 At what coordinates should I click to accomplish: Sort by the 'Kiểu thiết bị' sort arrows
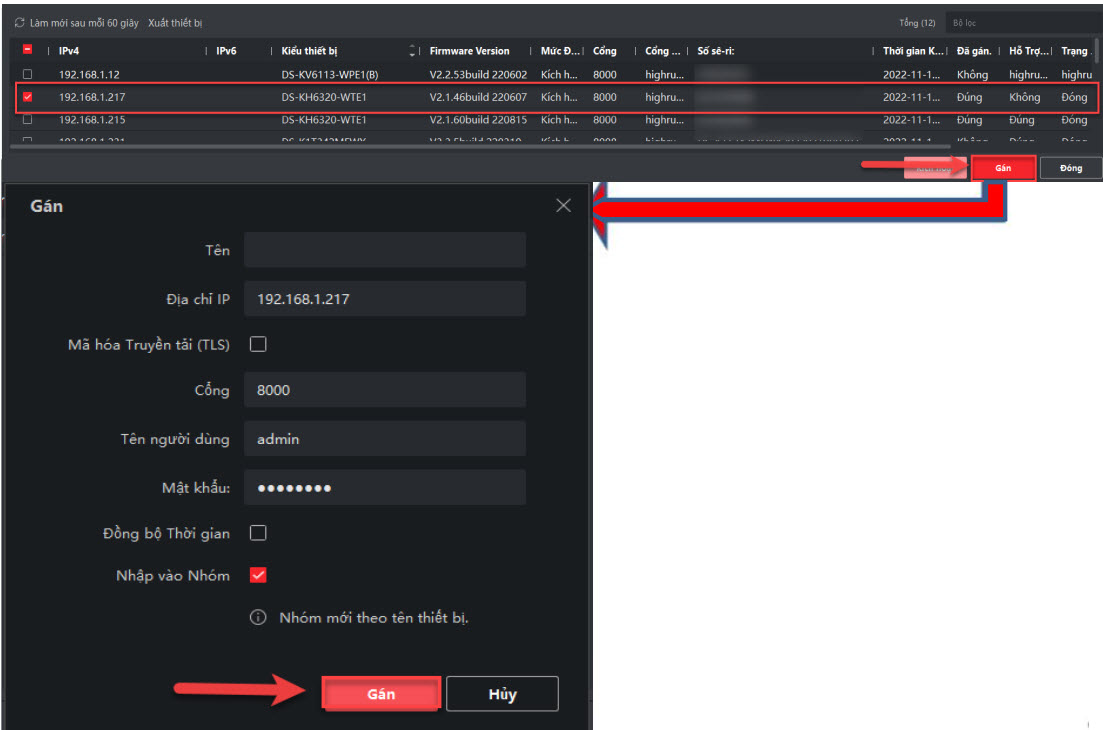(413, 51)
